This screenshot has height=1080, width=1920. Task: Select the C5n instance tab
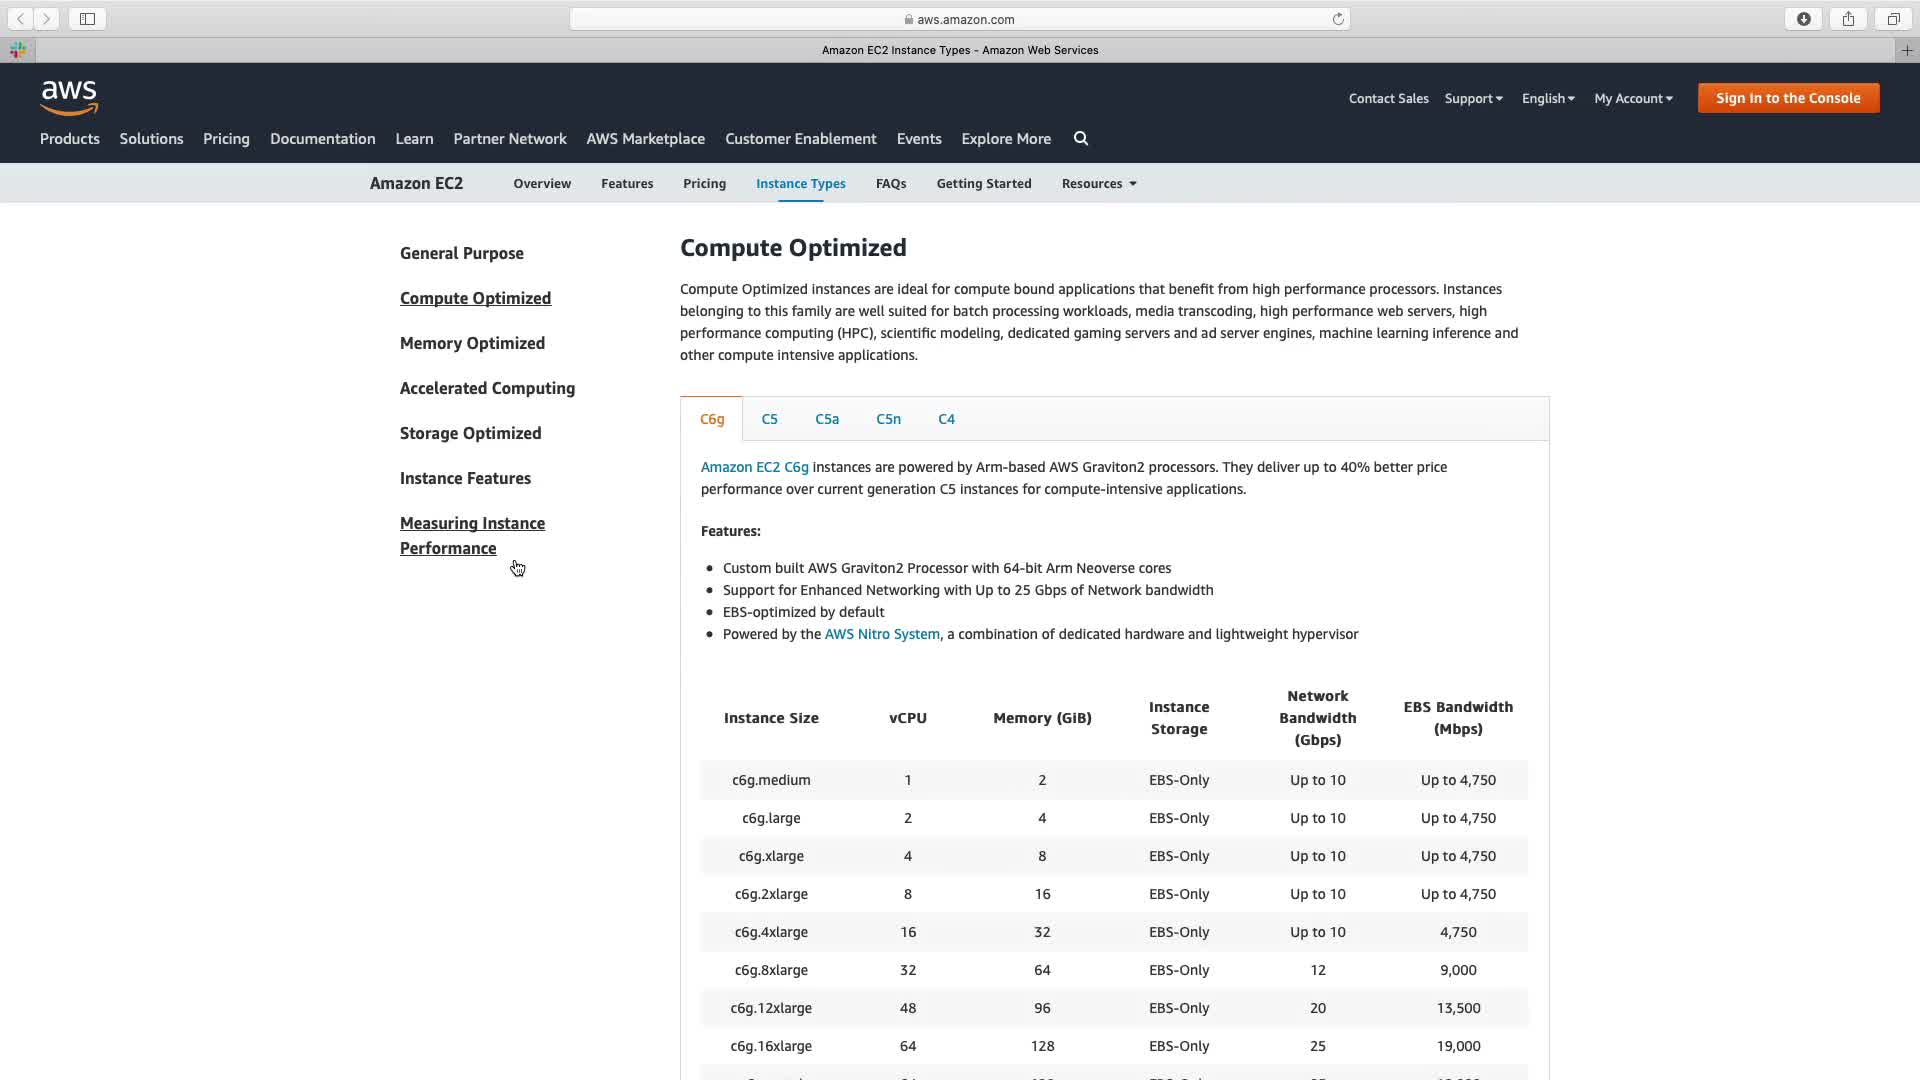click(888, 419)
